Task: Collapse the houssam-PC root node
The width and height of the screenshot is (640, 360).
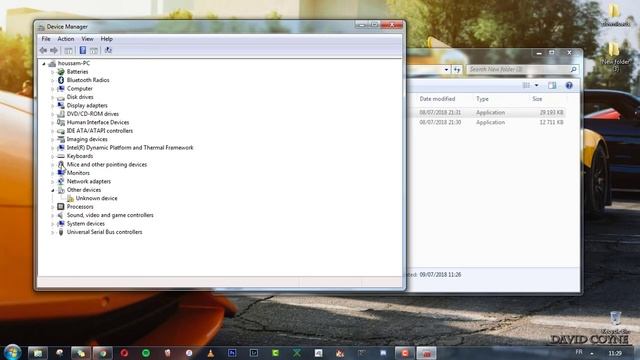Action: 44,63
